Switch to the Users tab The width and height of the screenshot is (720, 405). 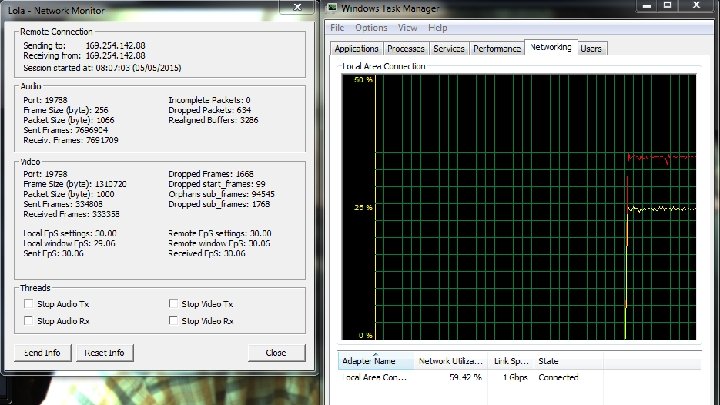pyautogui.click(x=591, y=49)
